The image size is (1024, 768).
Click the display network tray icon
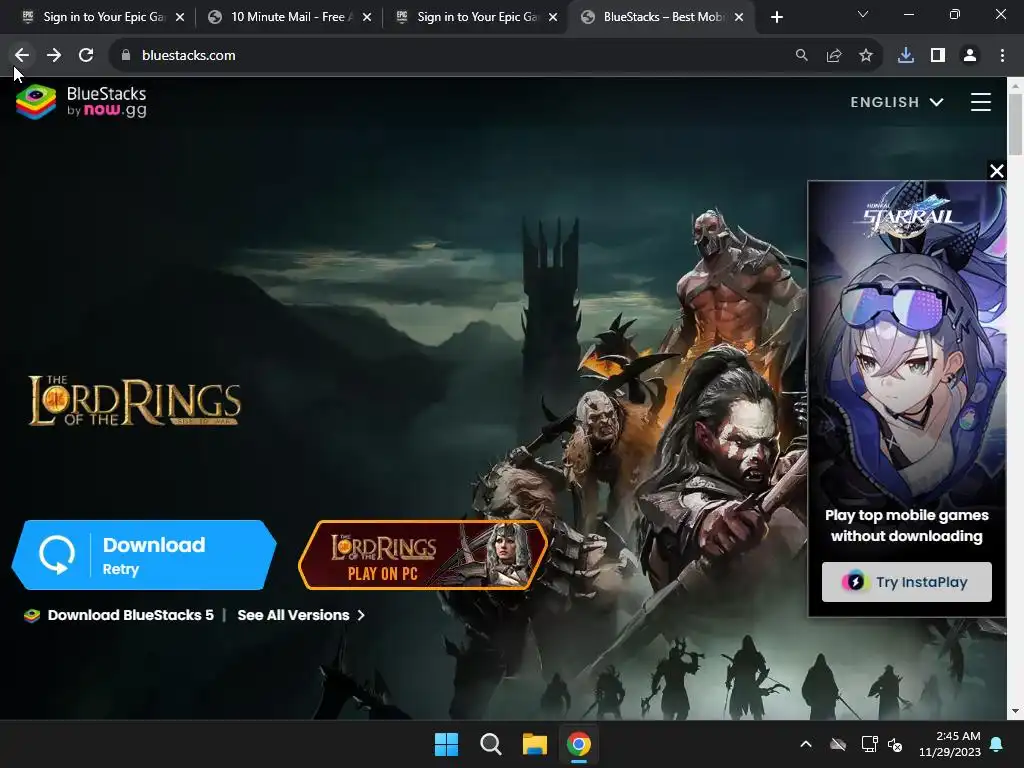(x=869, y=744)
